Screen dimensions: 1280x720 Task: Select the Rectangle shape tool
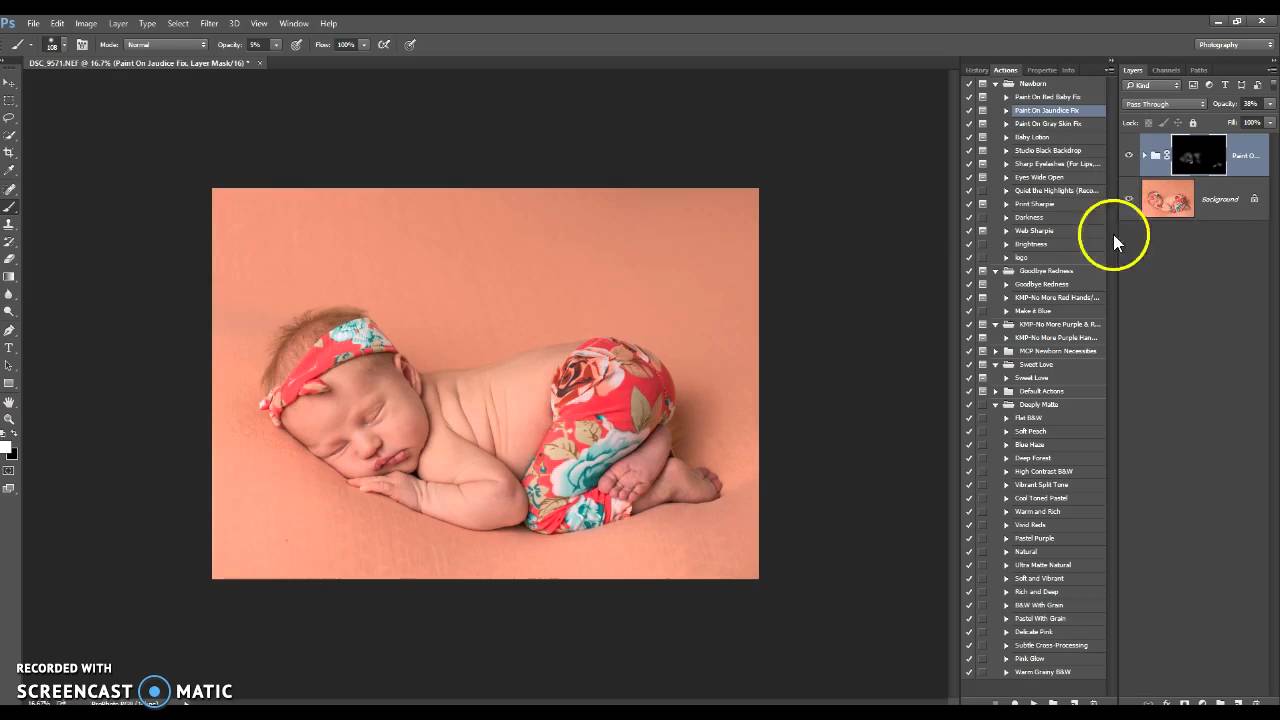tap(9, 383)
